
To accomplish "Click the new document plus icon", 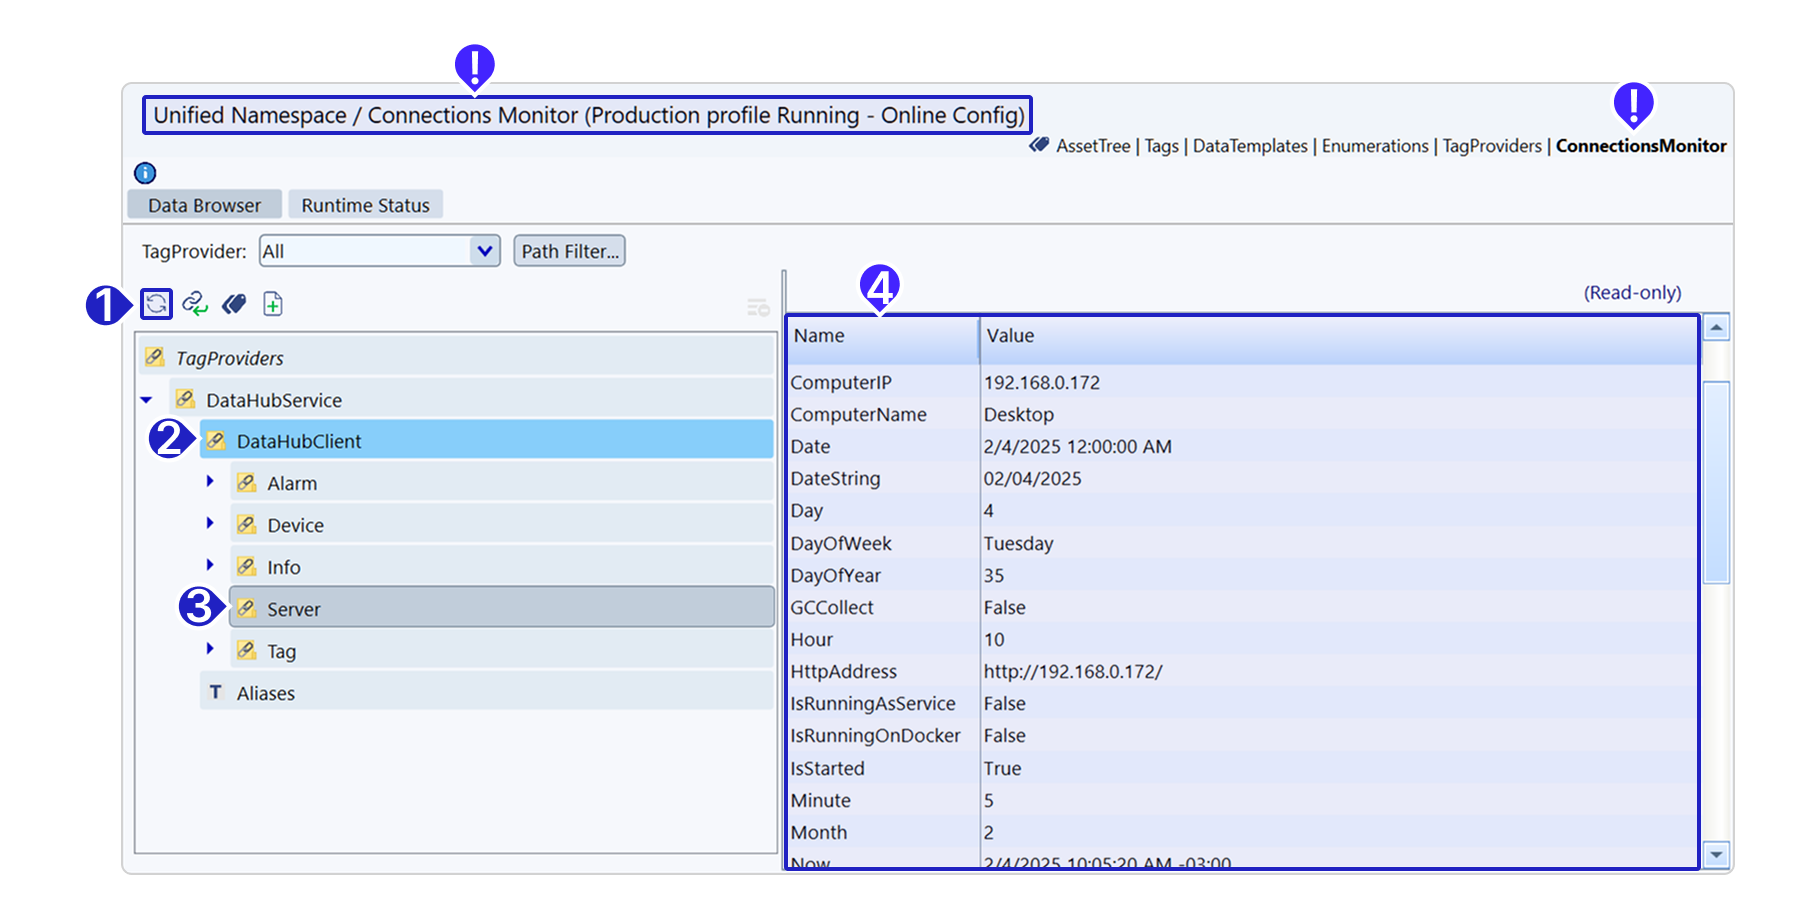I will [273, 303].
